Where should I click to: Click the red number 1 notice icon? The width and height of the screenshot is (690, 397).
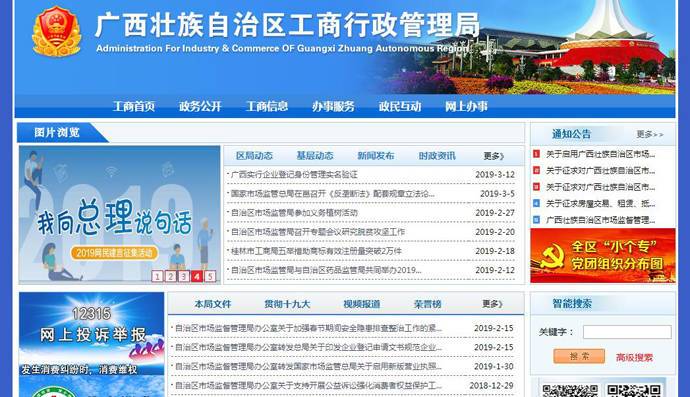[x=536, y=154]
